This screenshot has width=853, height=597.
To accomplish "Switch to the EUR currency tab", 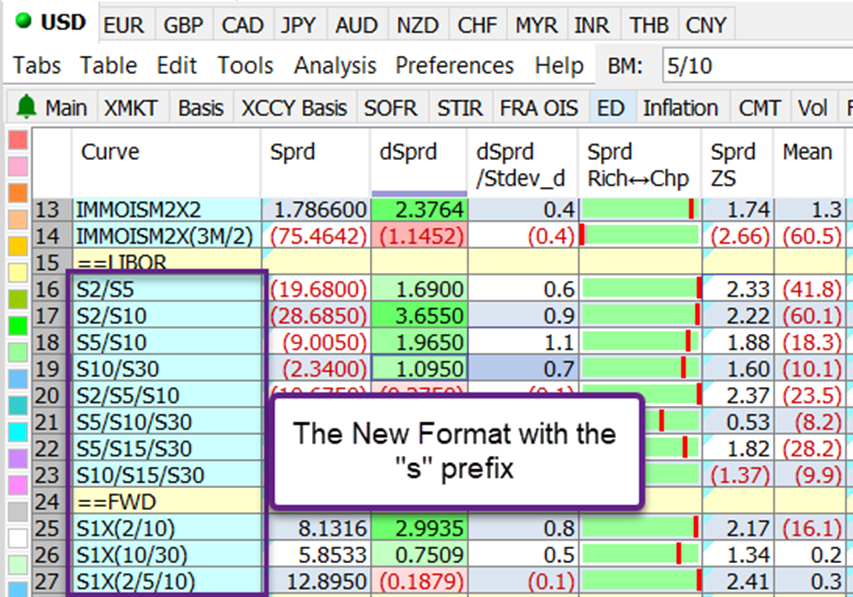I will coord(124,25).
